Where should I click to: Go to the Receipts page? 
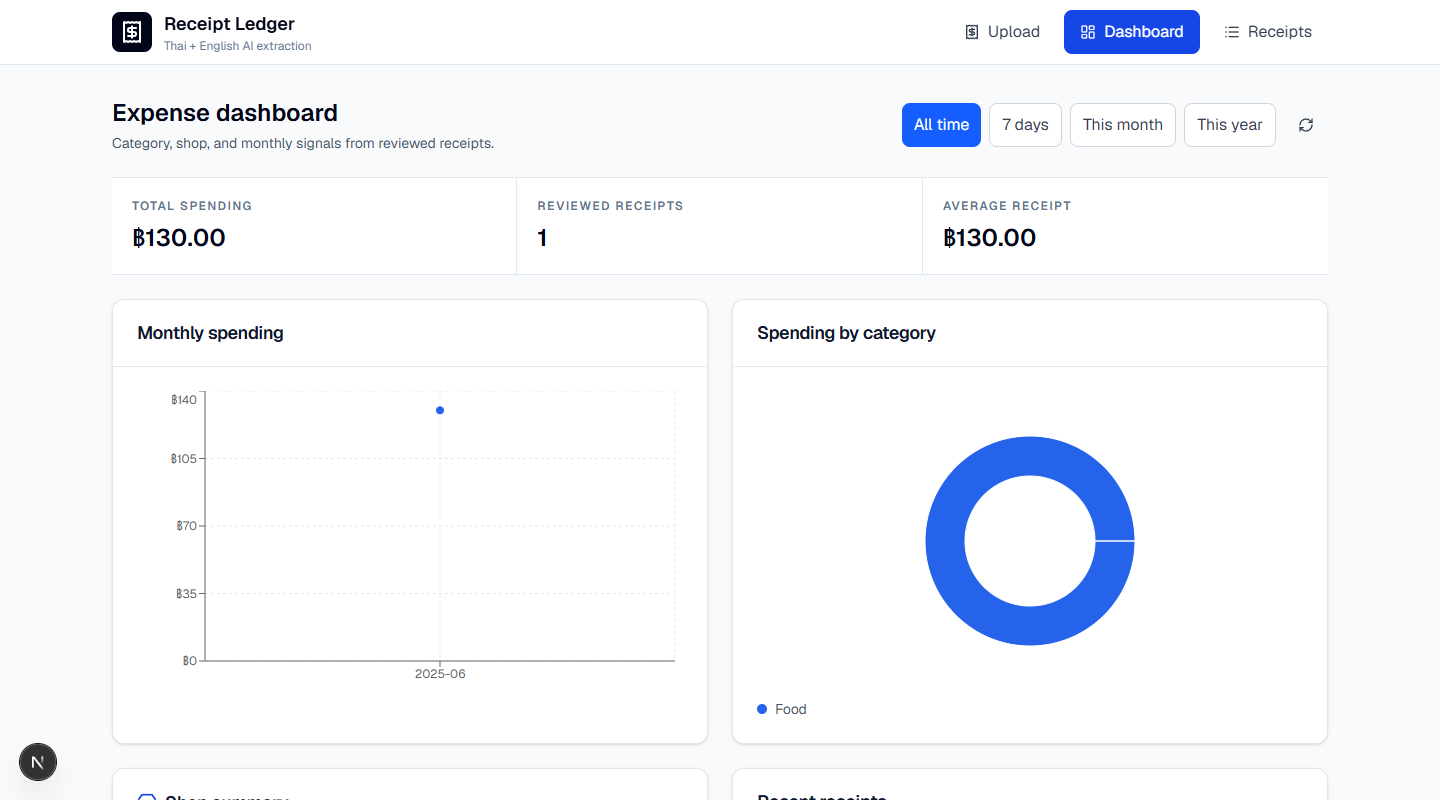pyautogui.click(x=1268, y=32)
